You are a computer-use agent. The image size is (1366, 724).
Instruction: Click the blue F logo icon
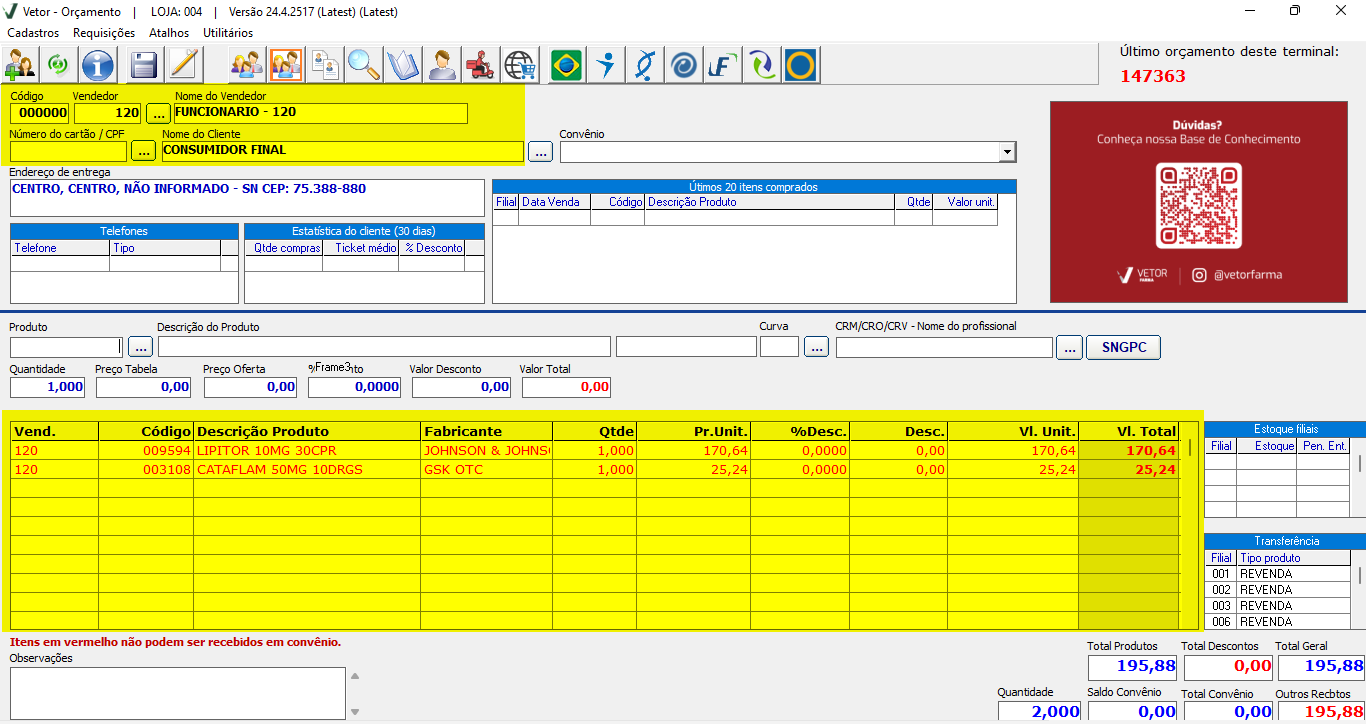(723, 65)
